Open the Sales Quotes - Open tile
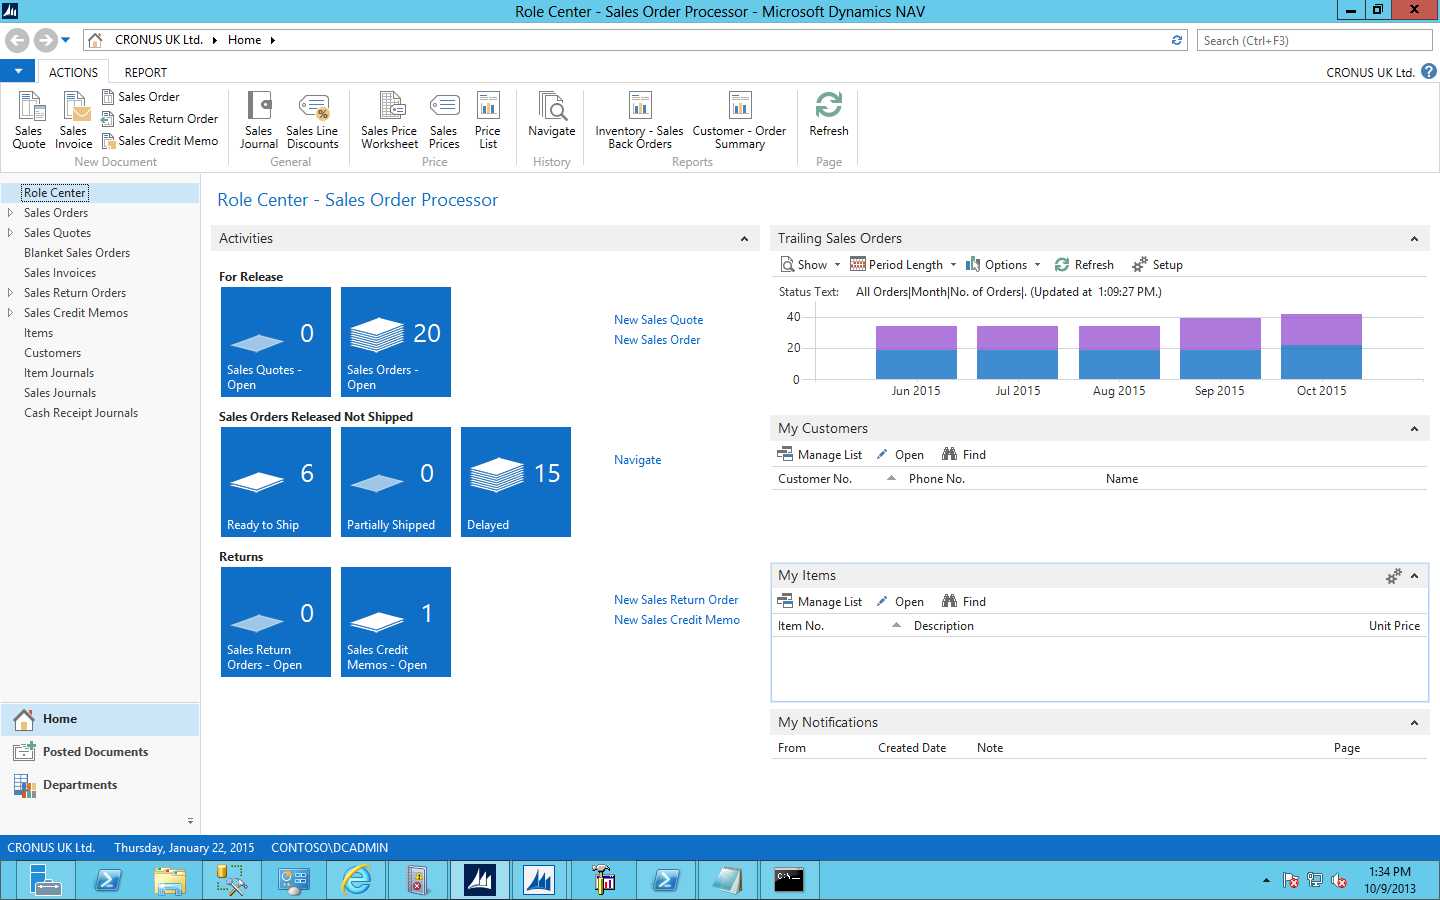 (x=276, y=342)
